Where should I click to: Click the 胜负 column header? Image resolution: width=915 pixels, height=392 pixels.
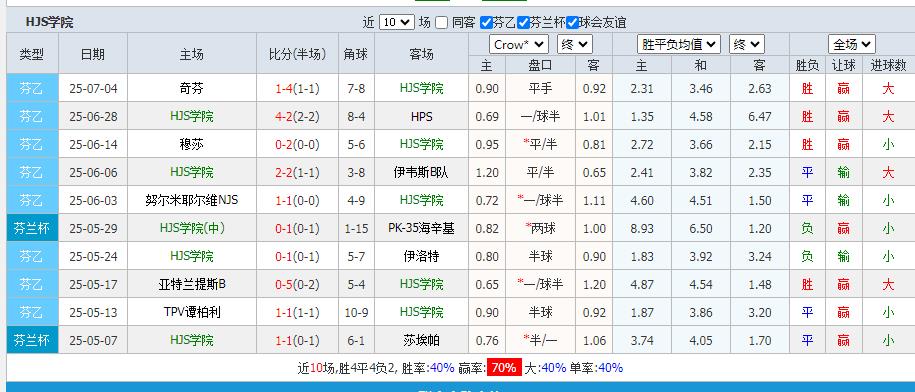pyautogui.click(x=807, y=65)
